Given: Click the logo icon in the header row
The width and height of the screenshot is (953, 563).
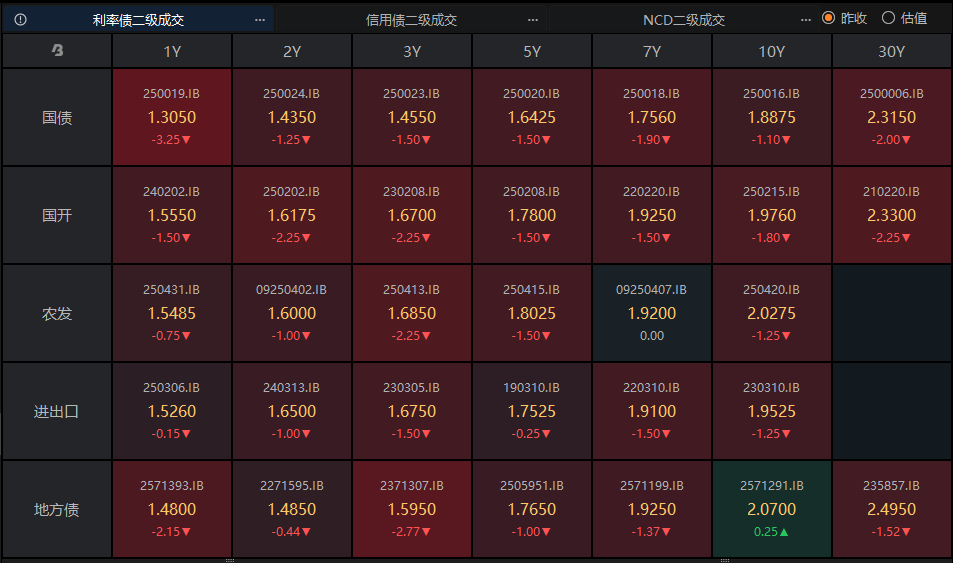Looking at the screenshot, I should coord(57,51).
